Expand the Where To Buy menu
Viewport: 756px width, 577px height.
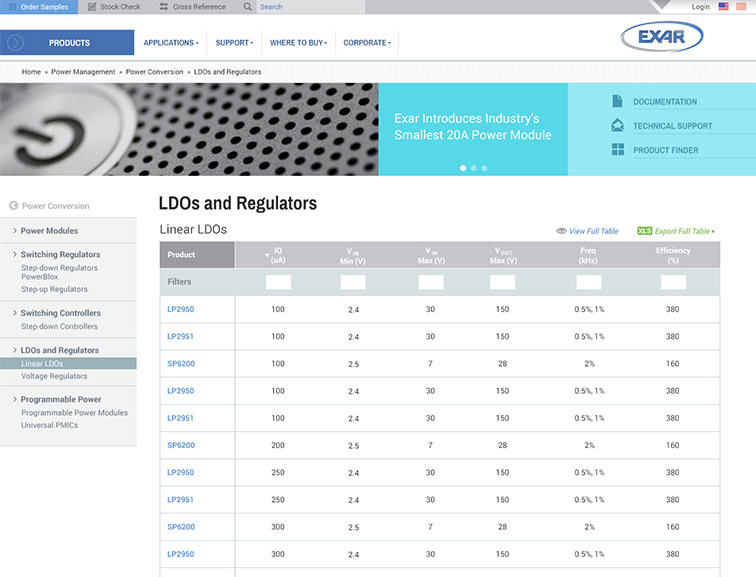pos(298,43)
